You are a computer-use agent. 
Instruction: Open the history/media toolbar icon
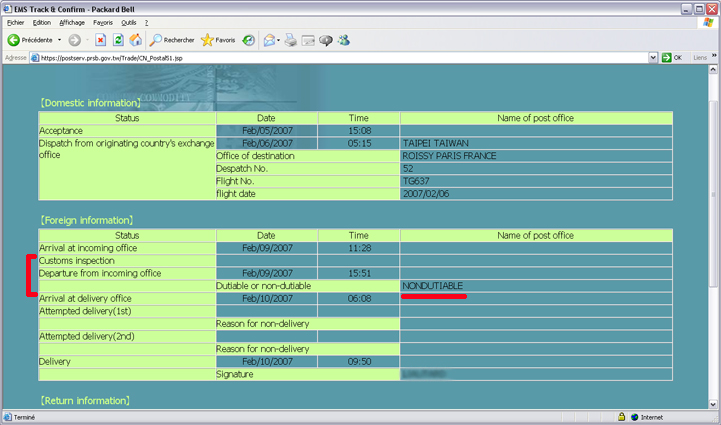tap(248, 40)
